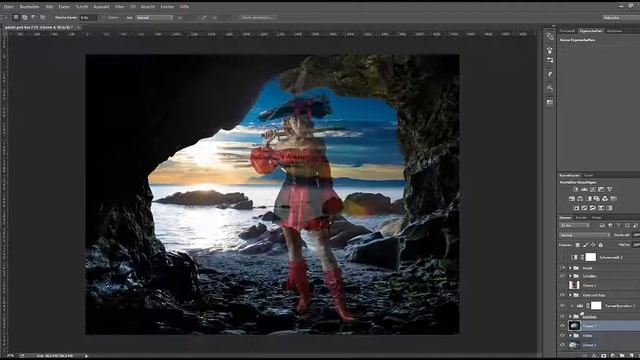Add an Exposure adjustment icon

(x=601, y=189)
